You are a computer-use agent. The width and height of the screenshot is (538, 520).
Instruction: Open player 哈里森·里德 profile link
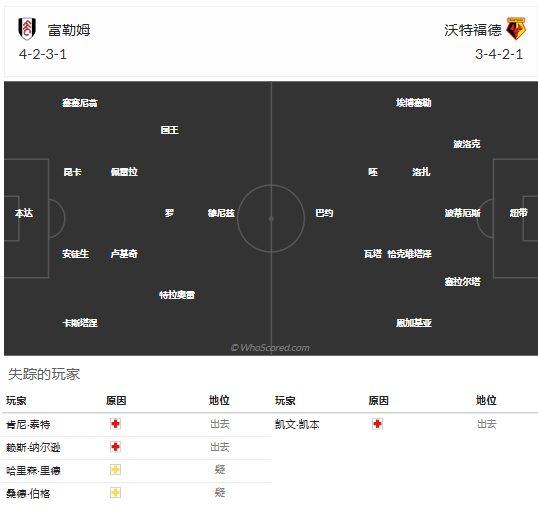[x=33, y=470]
